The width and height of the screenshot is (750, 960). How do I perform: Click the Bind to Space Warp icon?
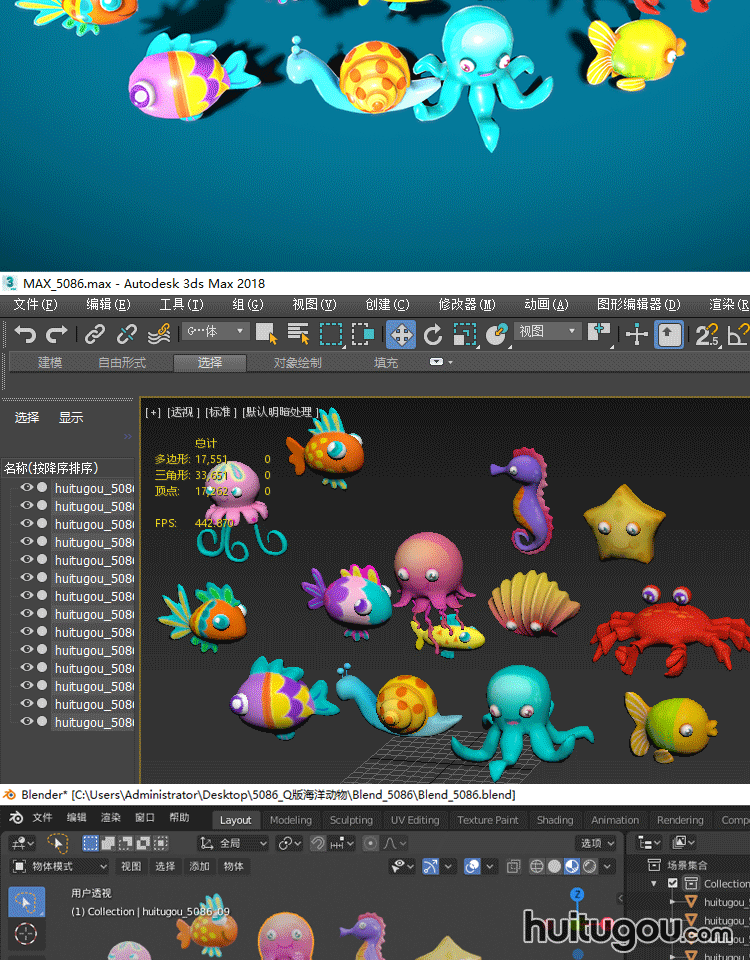click(x=158, y=334)
